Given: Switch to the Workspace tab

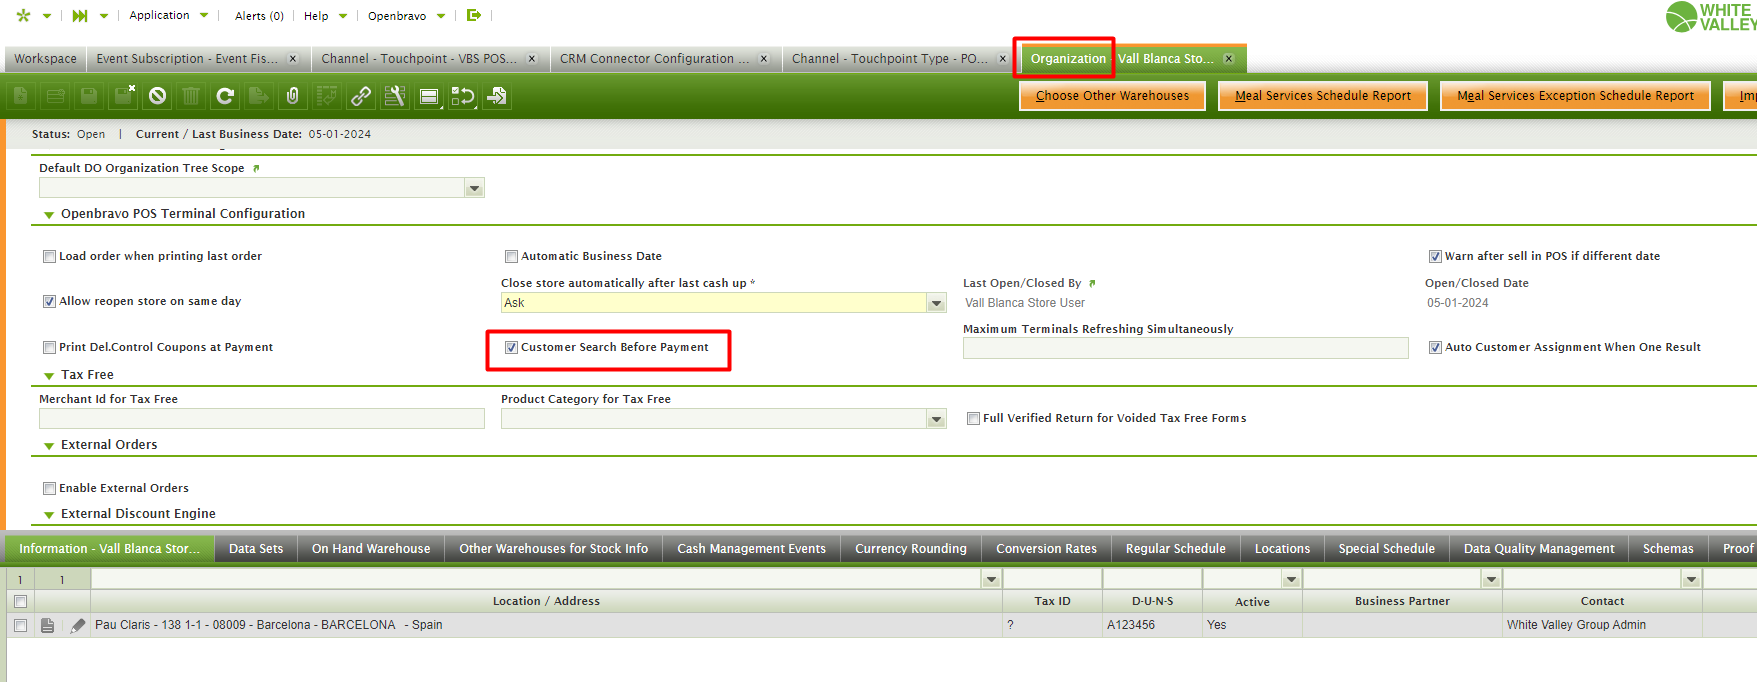Looking at the screenshot, I should coord(45,59).
